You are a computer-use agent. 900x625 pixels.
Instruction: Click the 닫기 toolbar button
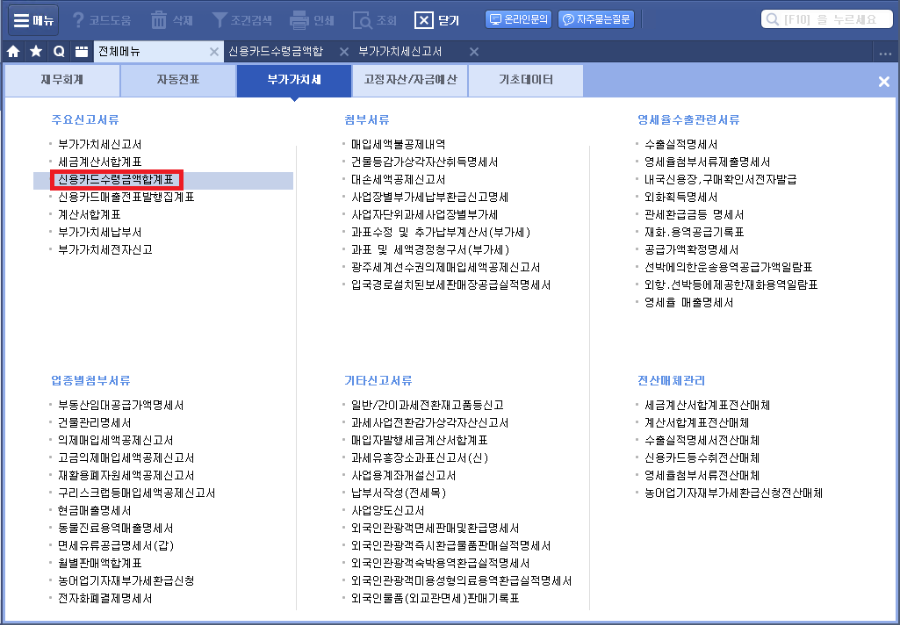point(437,20)
